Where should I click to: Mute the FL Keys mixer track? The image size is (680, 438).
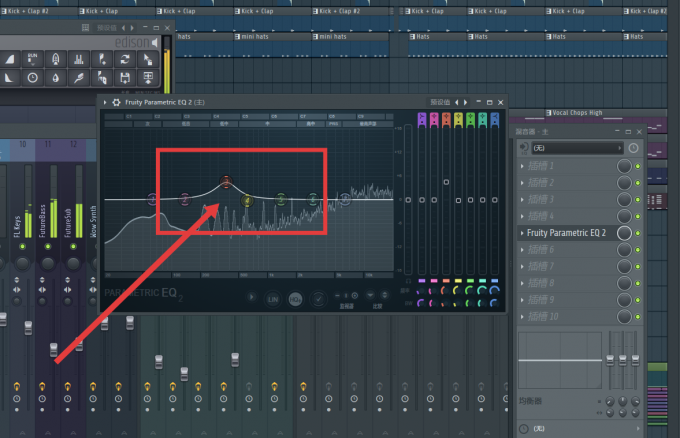[x=23, y=247]
